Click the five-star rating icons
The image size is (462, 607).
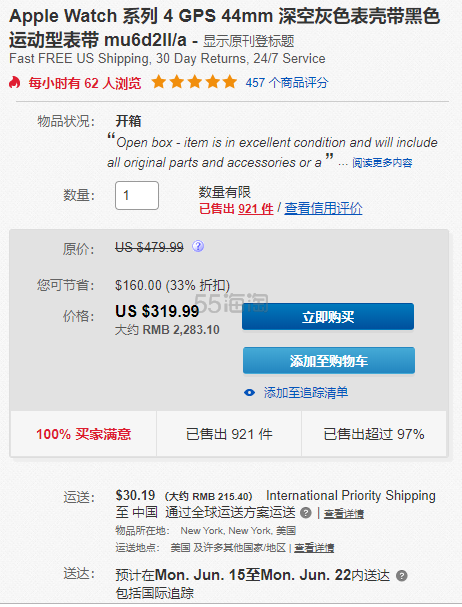(194, 82)
